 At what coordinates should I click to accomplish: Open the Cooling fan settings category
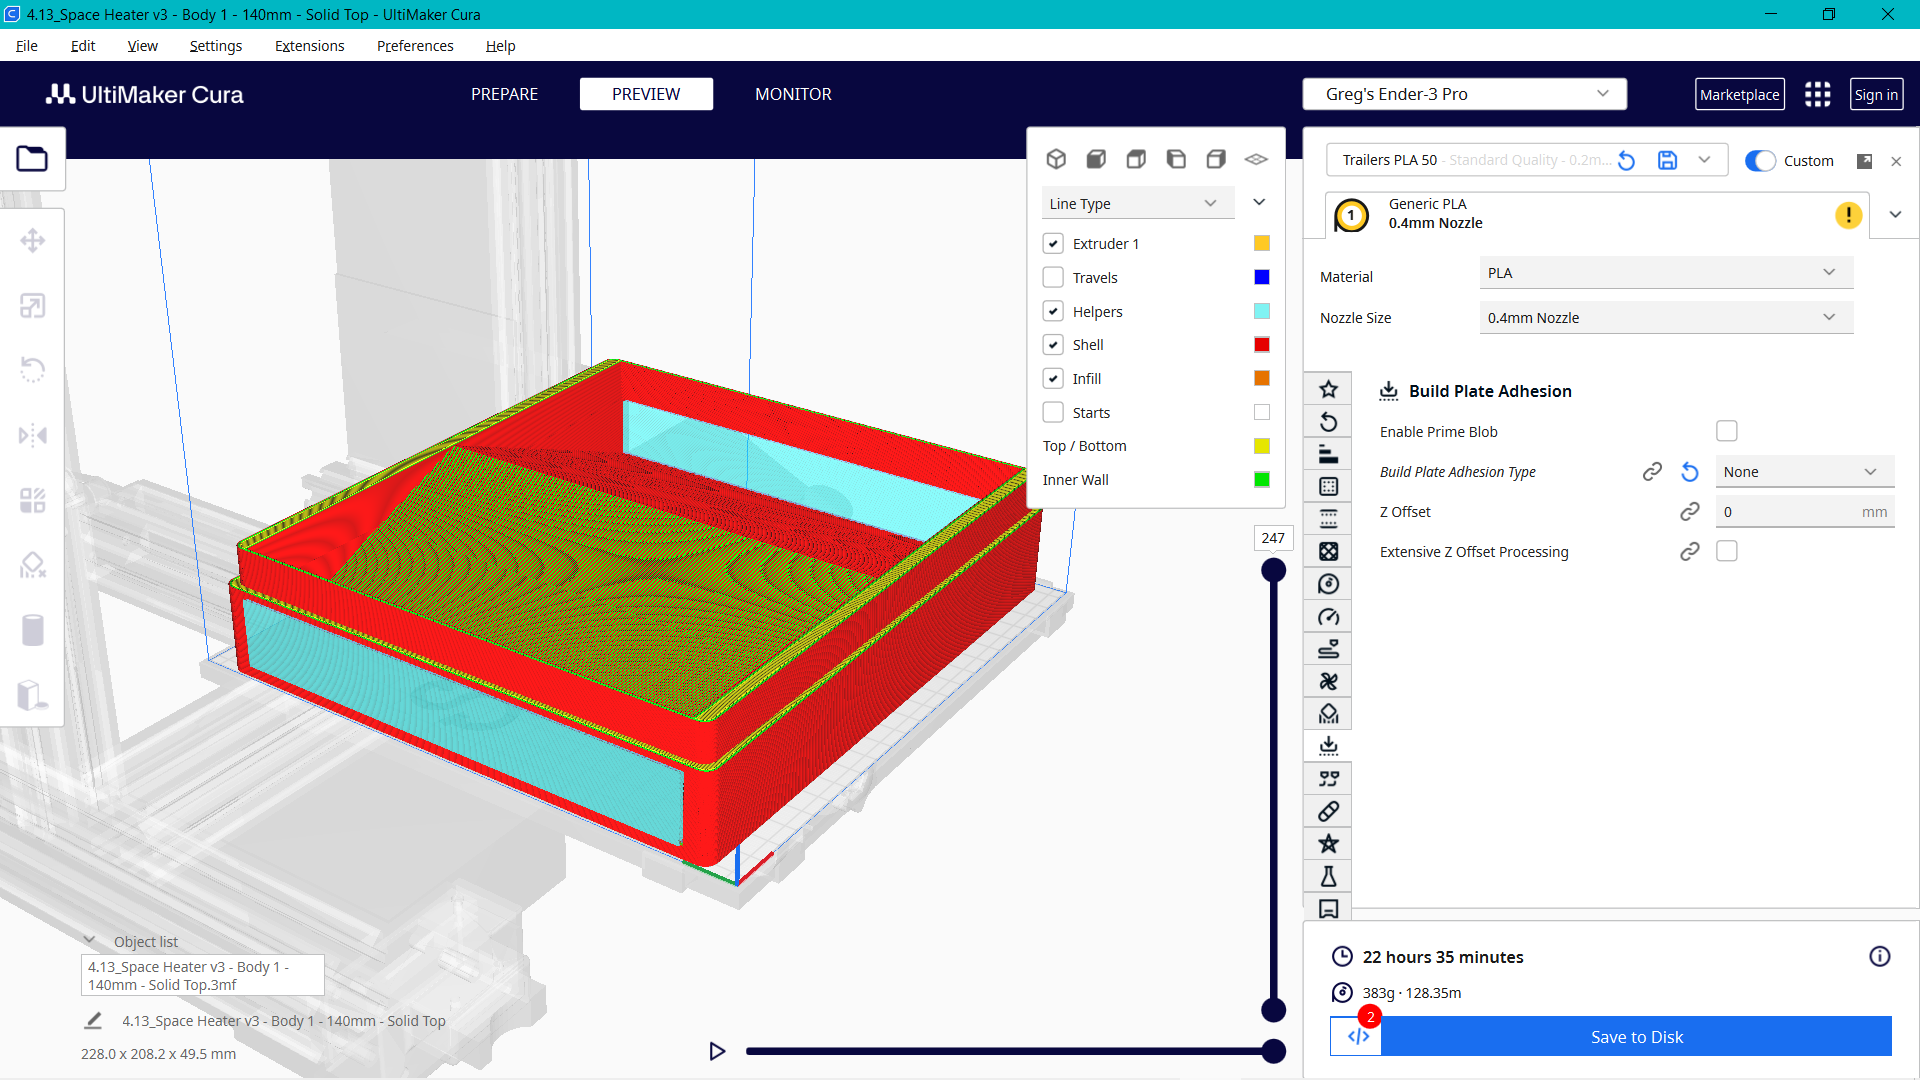coord(1328,681)
